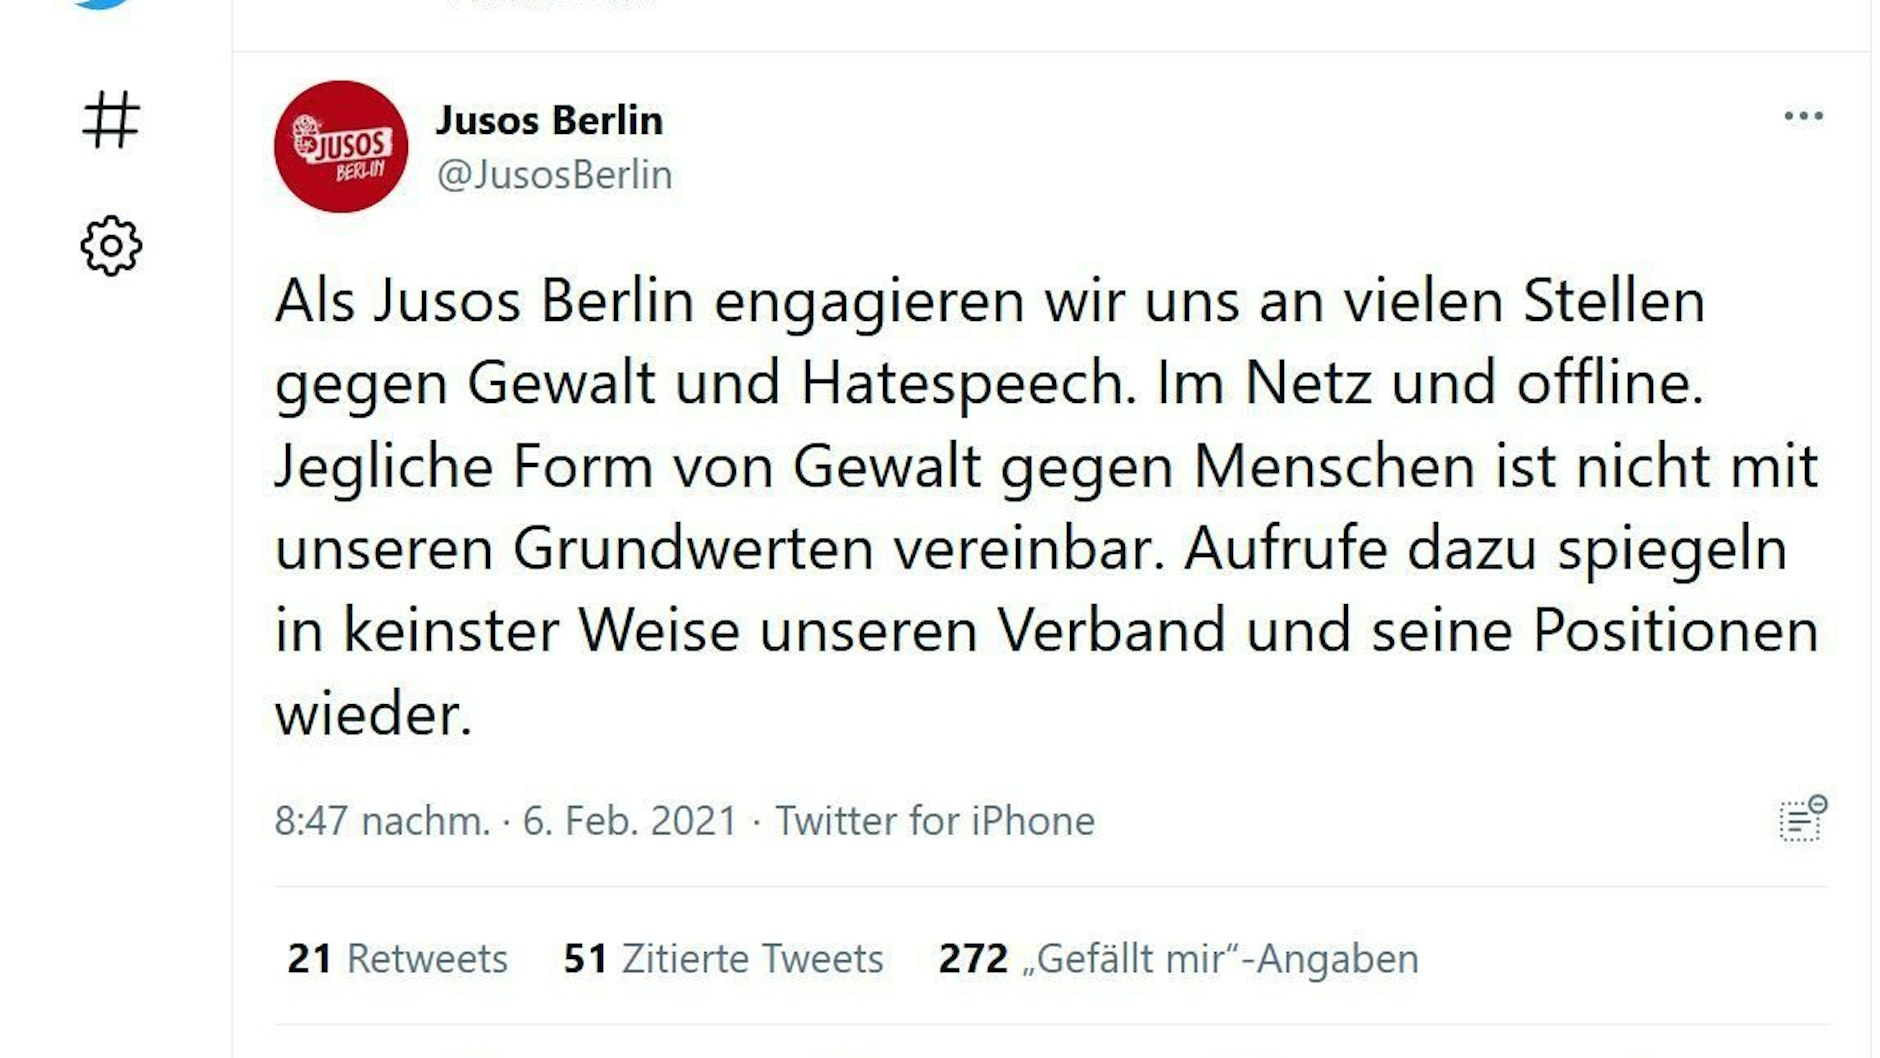Show the 272 „Gefällt mir“-Angaben list

1178,958
